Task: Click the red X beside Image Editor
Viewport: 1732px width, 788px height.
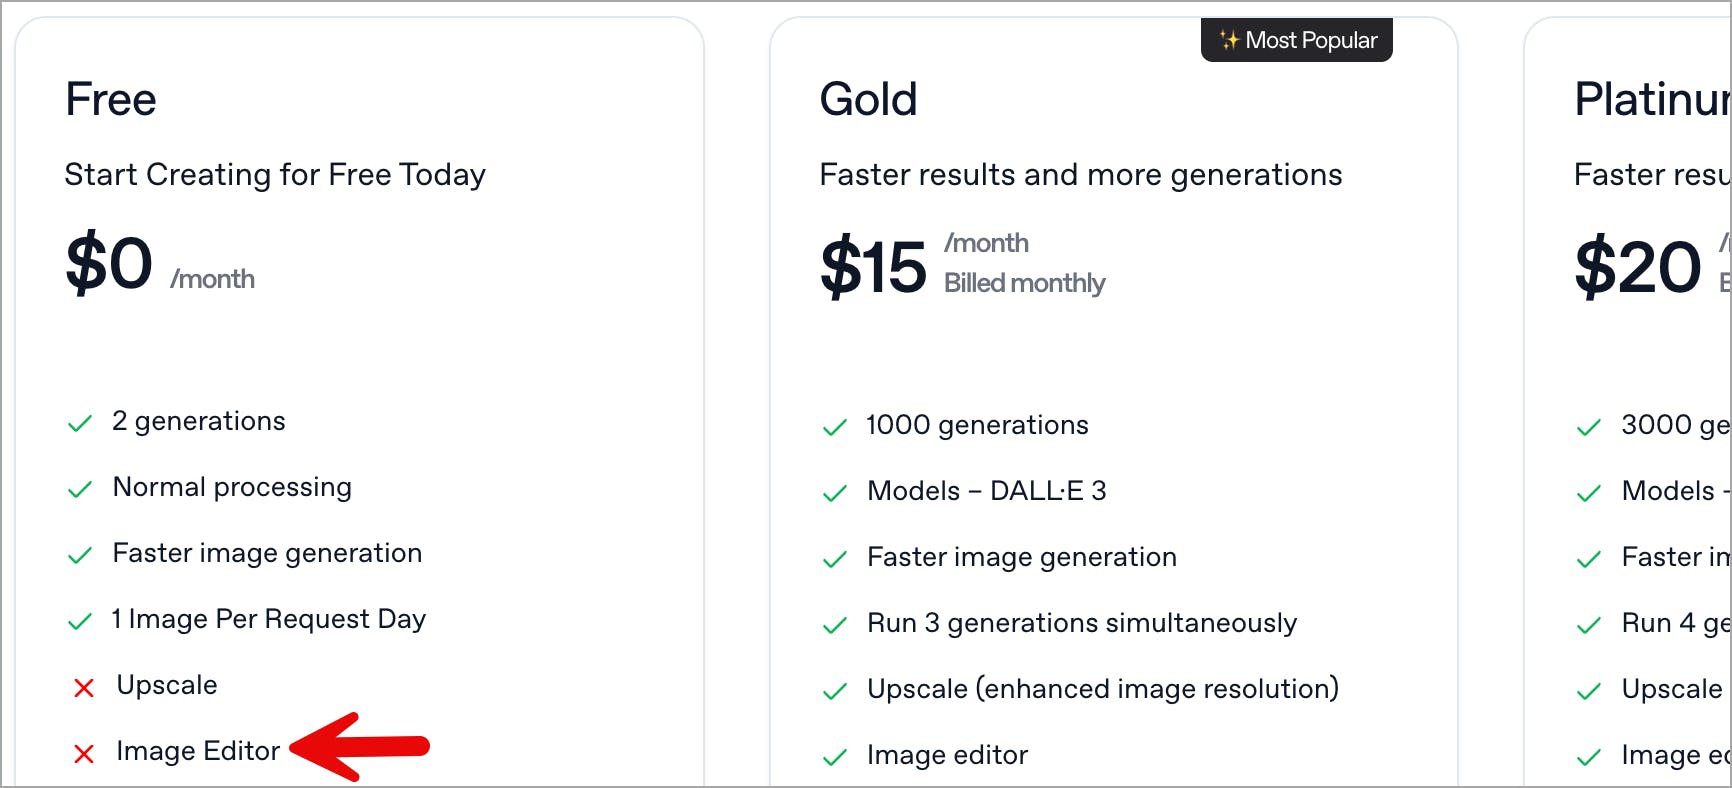Action: tap(84, 754)
